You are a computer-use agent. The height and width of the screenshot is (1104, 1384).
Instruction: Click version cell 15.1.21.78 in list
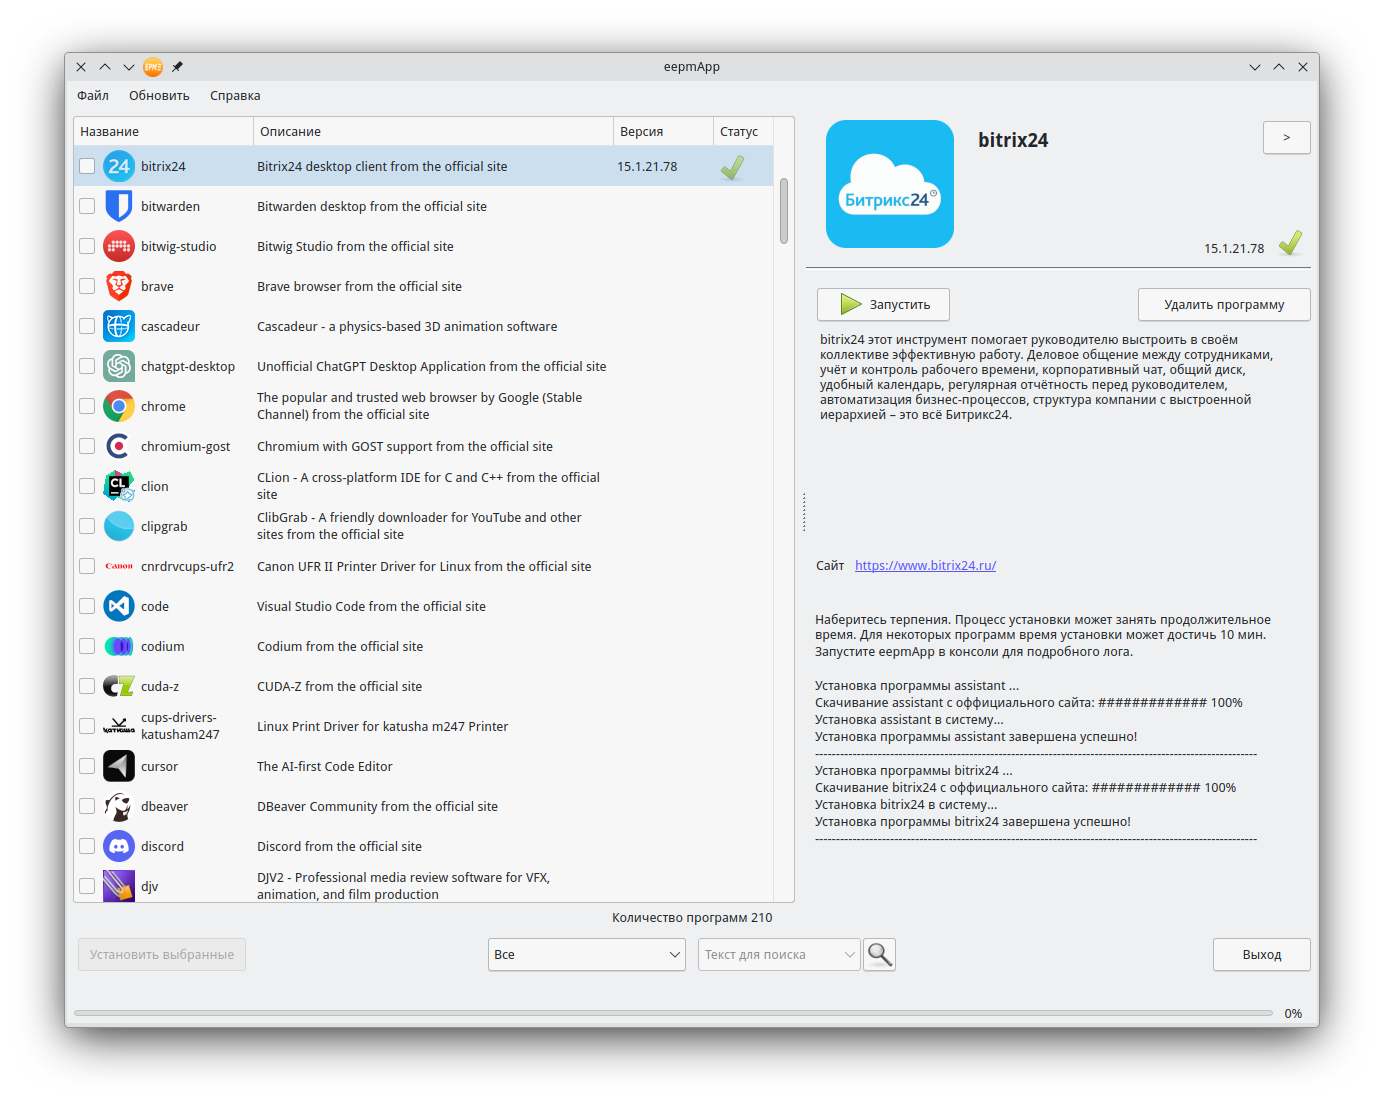(647, 166)
